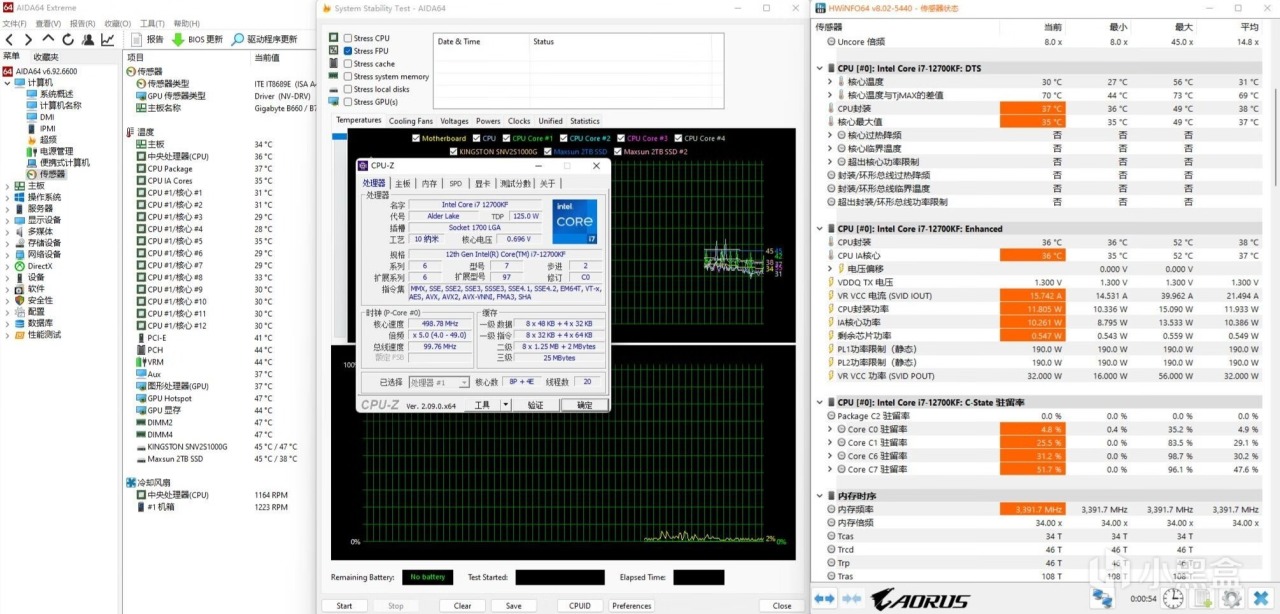Viewport: 1280px width, 614px height.
Task: Close HWiNFO sensors with blue X icon
Action: [x=1259, y=598]
